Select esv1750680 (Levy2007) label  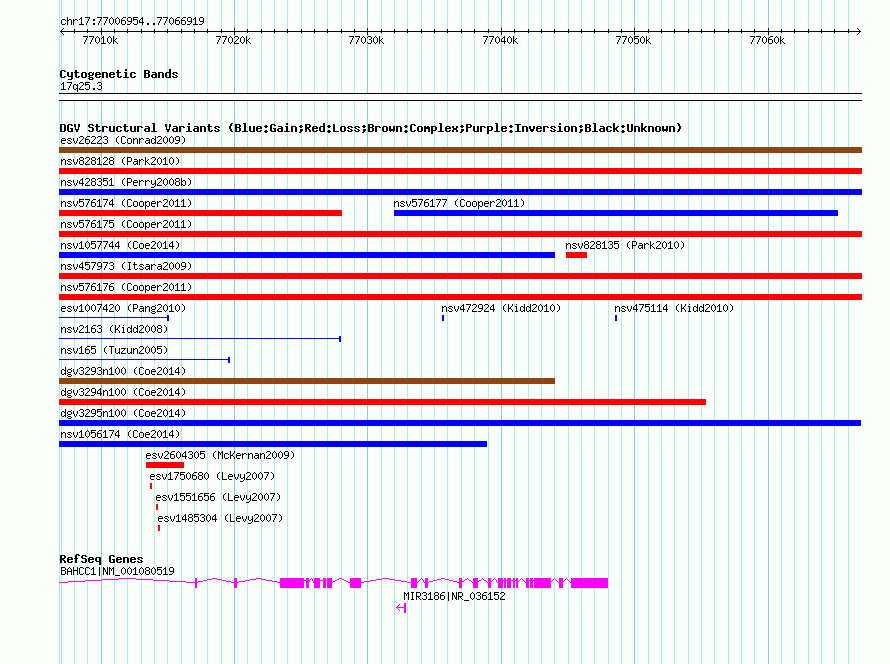click(x=212, y=476)
